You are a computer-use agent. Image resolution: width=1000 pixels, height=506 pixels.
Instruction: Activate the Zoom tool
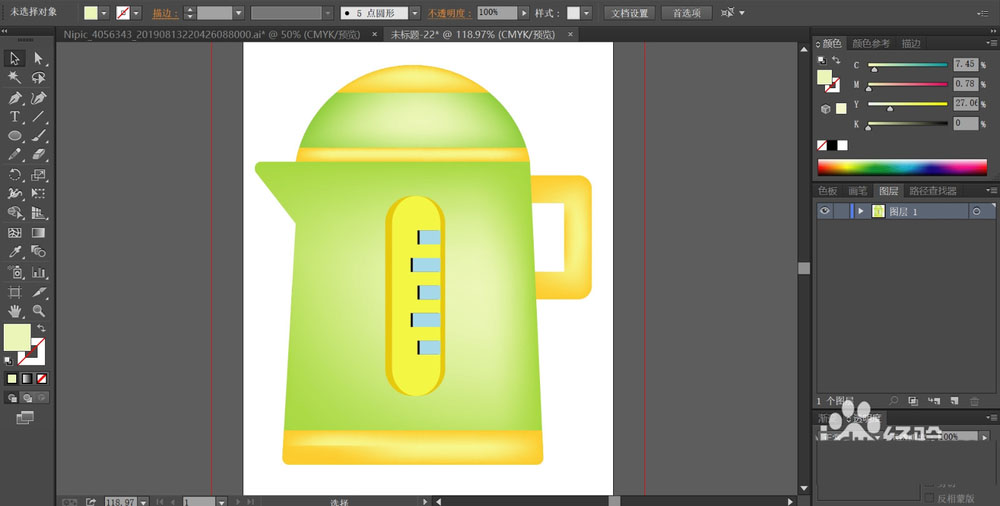[x=38, y=311]
